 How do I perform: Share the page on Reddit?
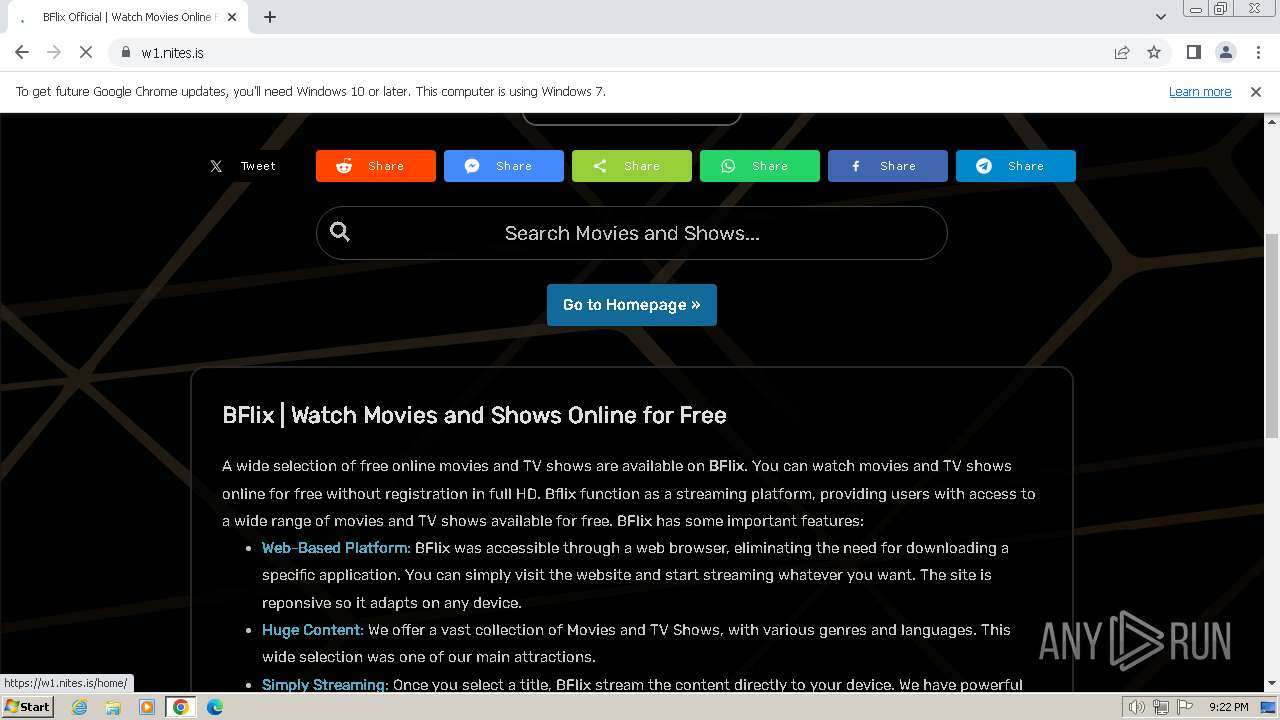tap(376, 166)
